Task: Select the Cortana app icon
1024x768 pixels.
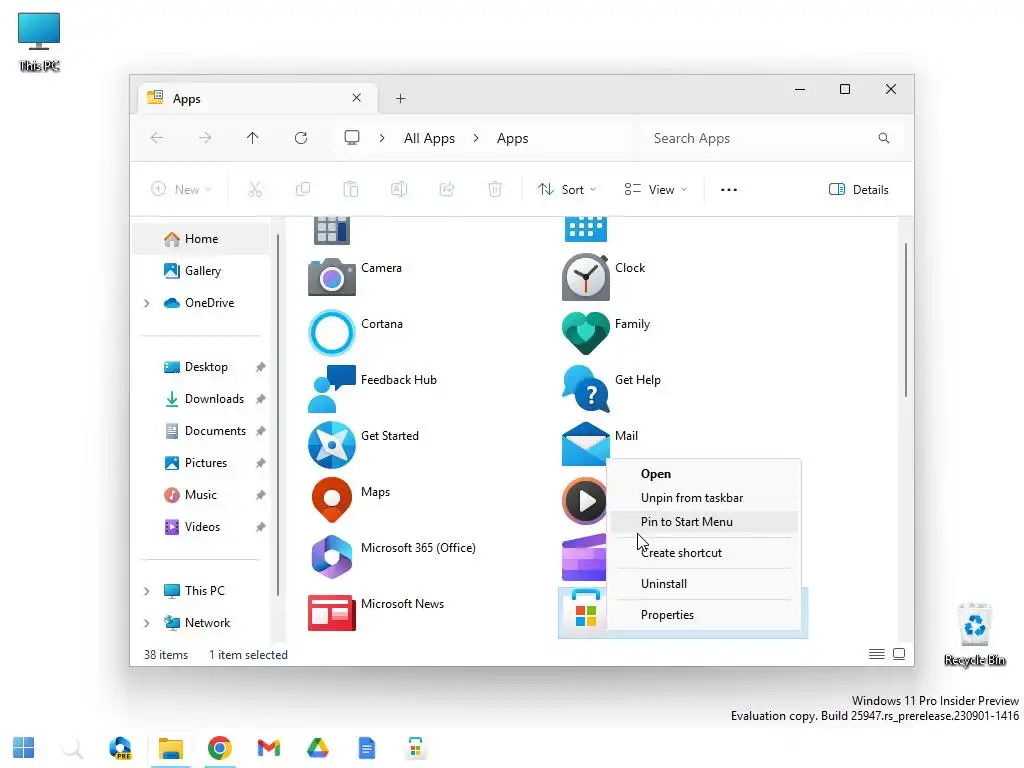Action: pyautogui.click(x=332, y=332)
